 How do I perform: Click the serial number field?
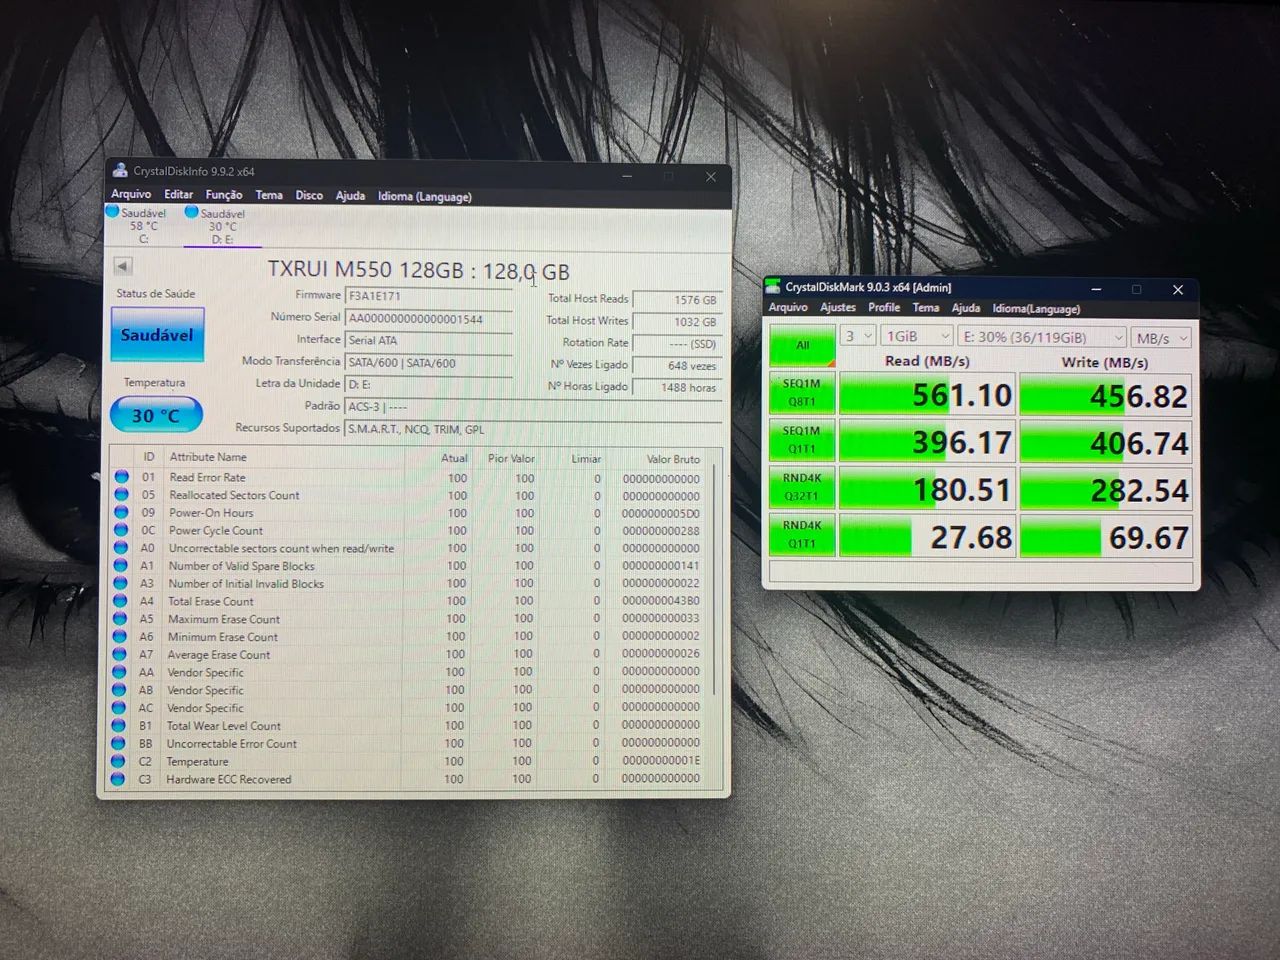coord(428,319)
